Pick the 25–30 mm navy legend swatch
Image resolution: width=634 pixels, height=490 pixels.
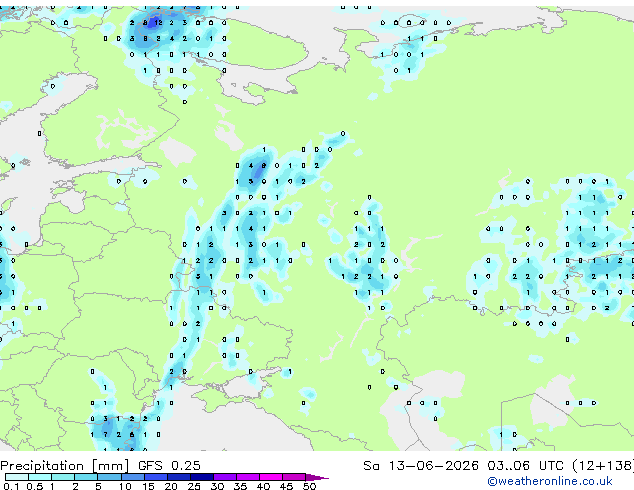[x=201, y=477]
